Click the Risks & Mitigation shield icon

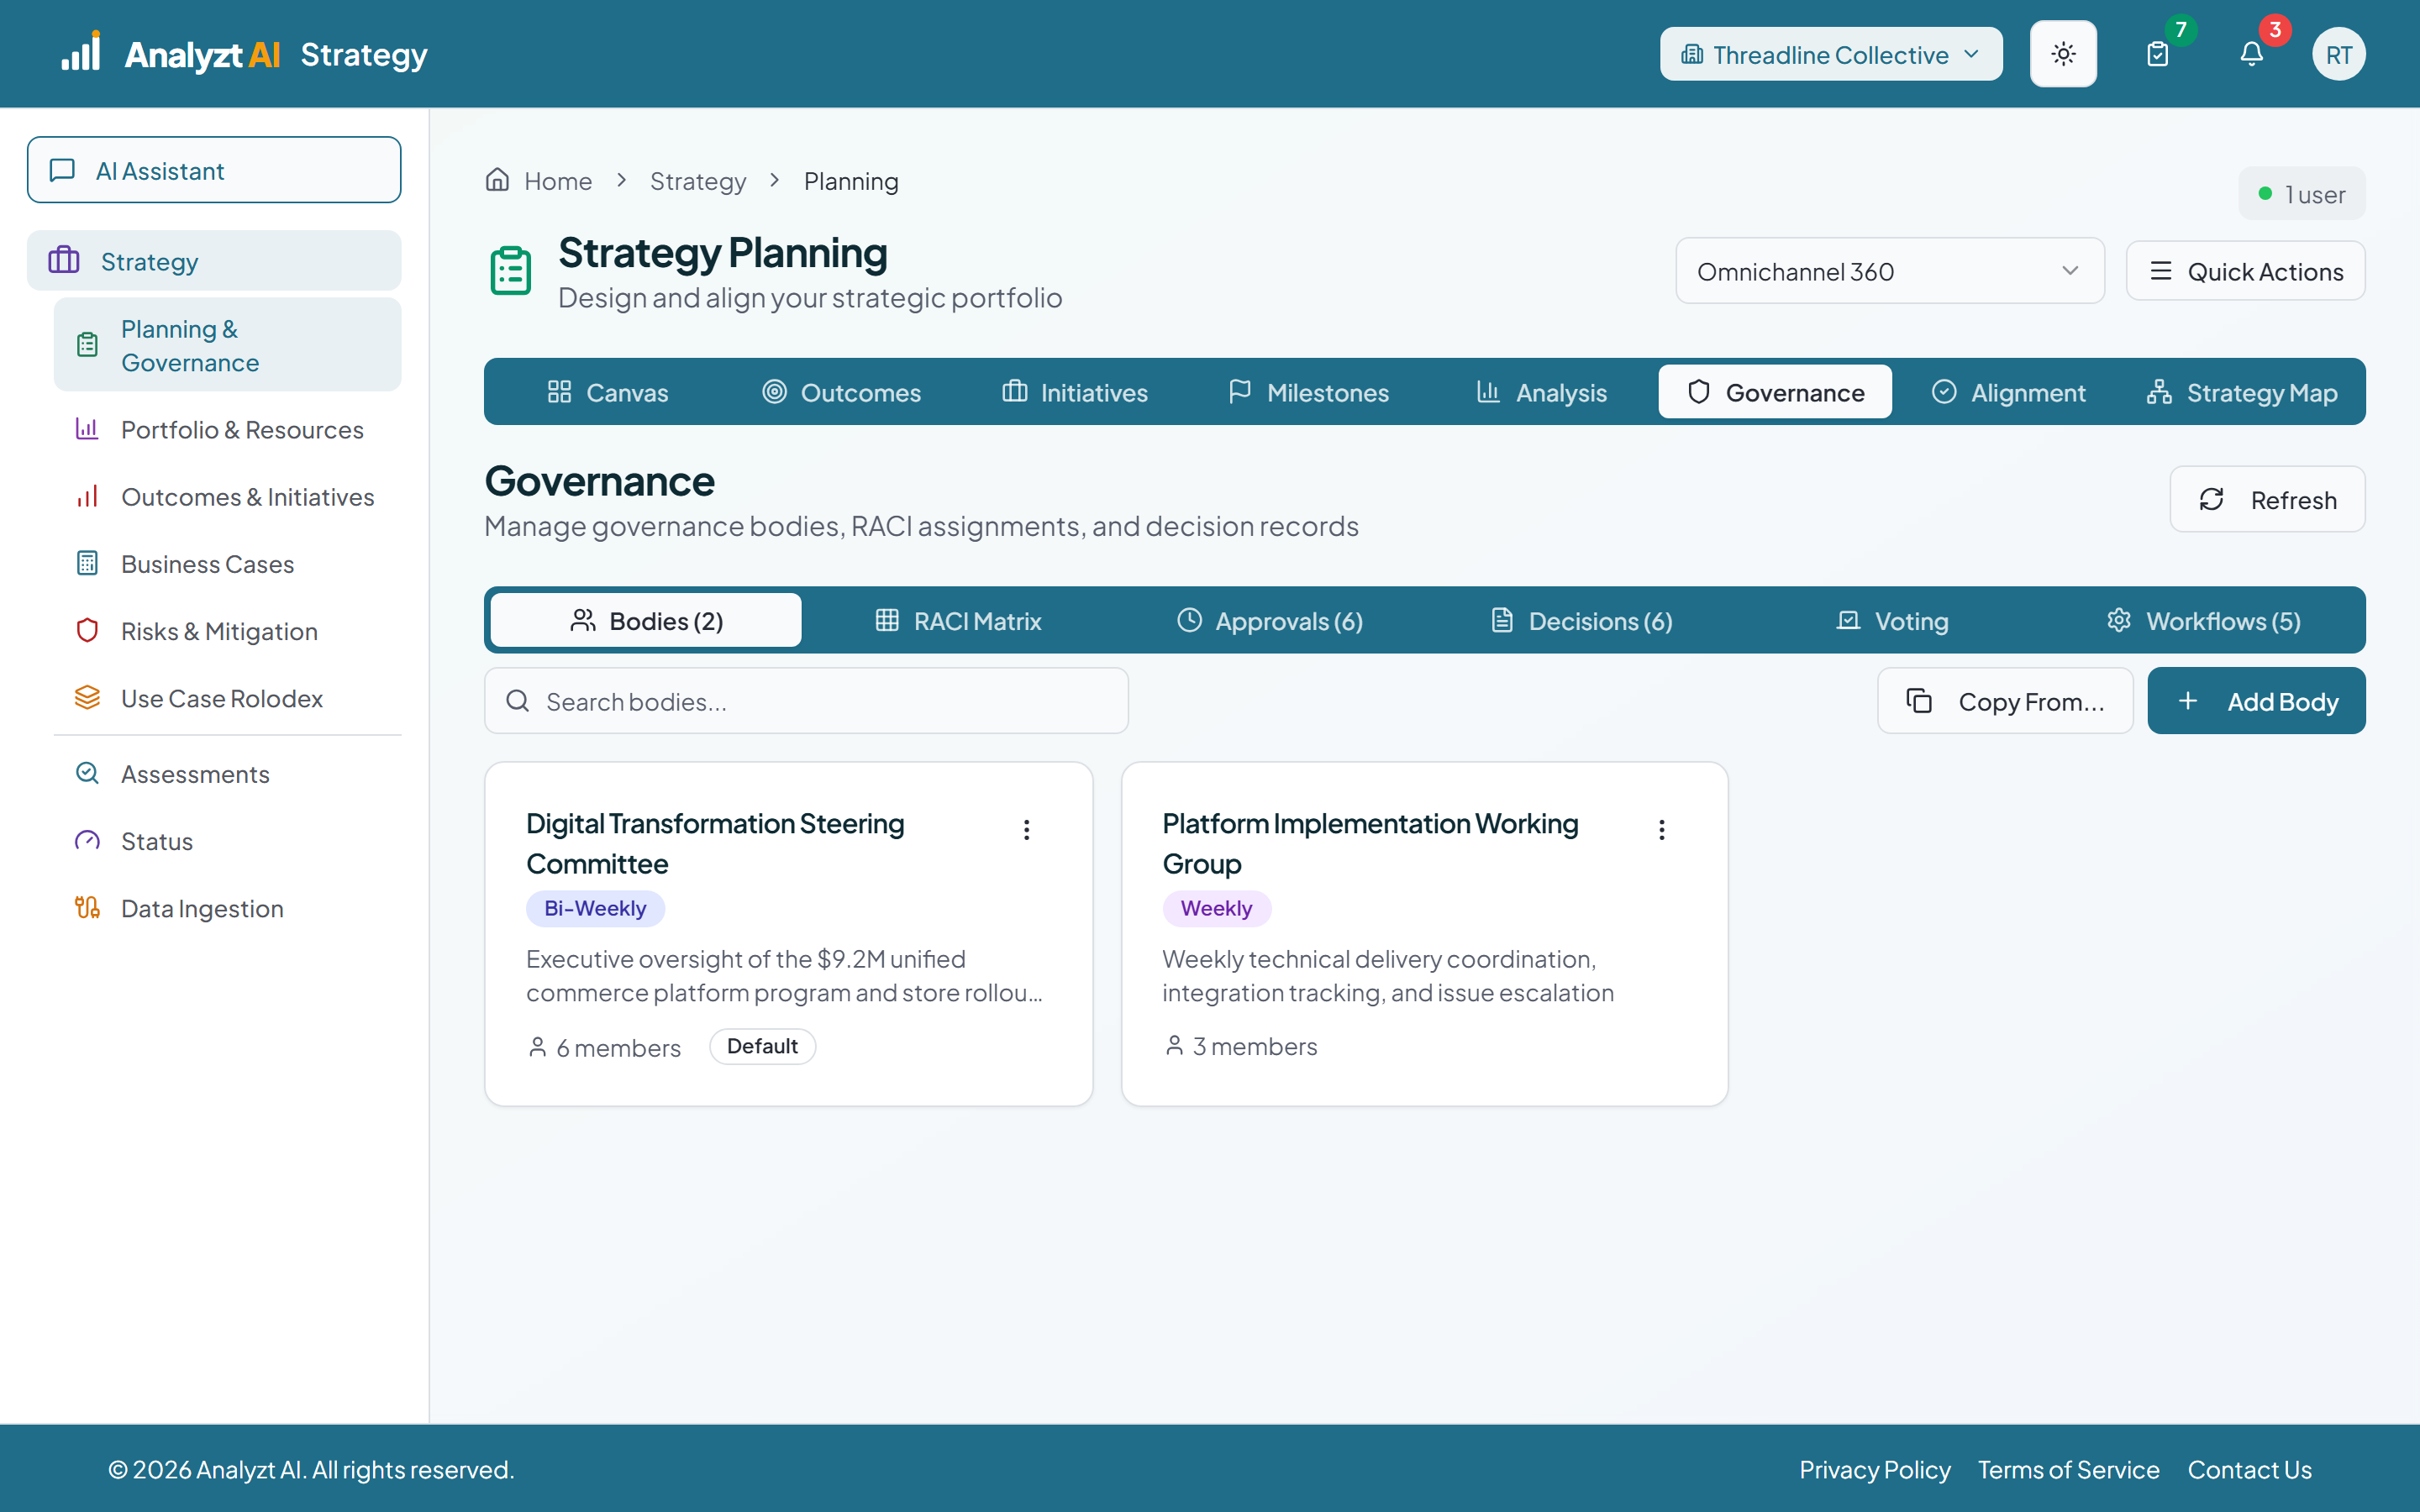coord(88,631)
